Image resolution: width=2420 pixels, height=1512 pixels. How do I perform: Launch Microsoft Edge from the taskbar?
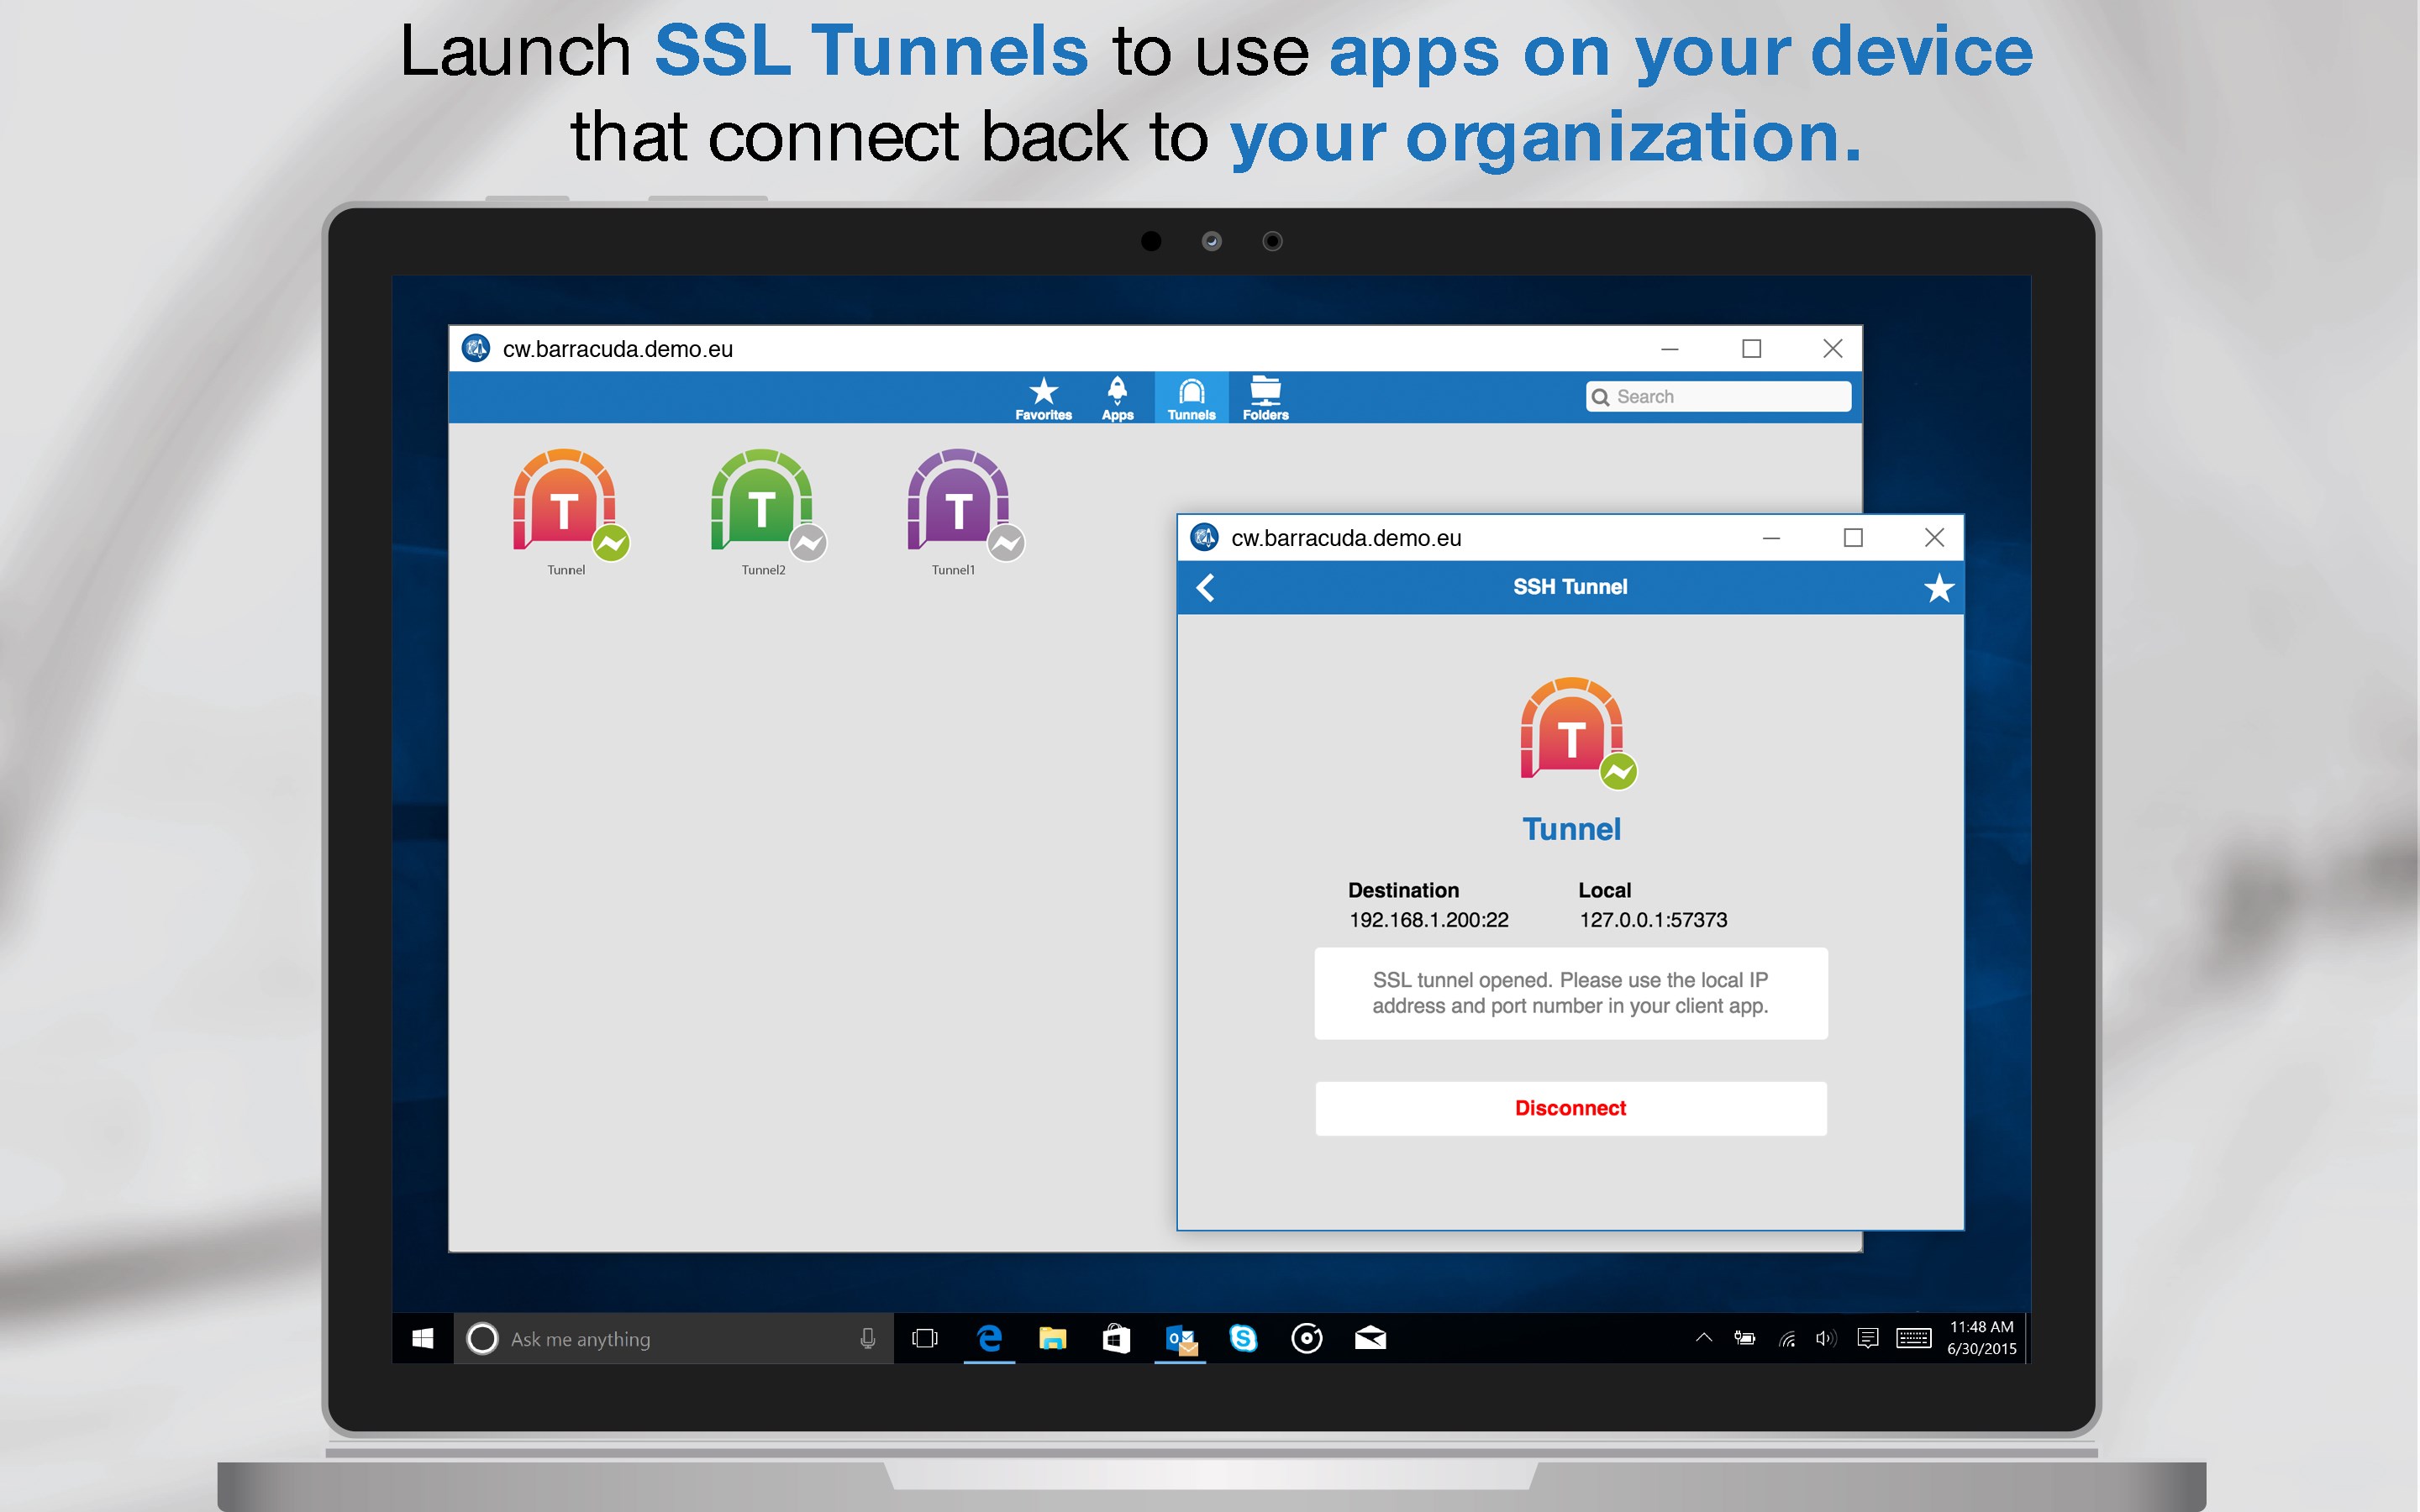pyautogui.click(x=989, y=1338)
